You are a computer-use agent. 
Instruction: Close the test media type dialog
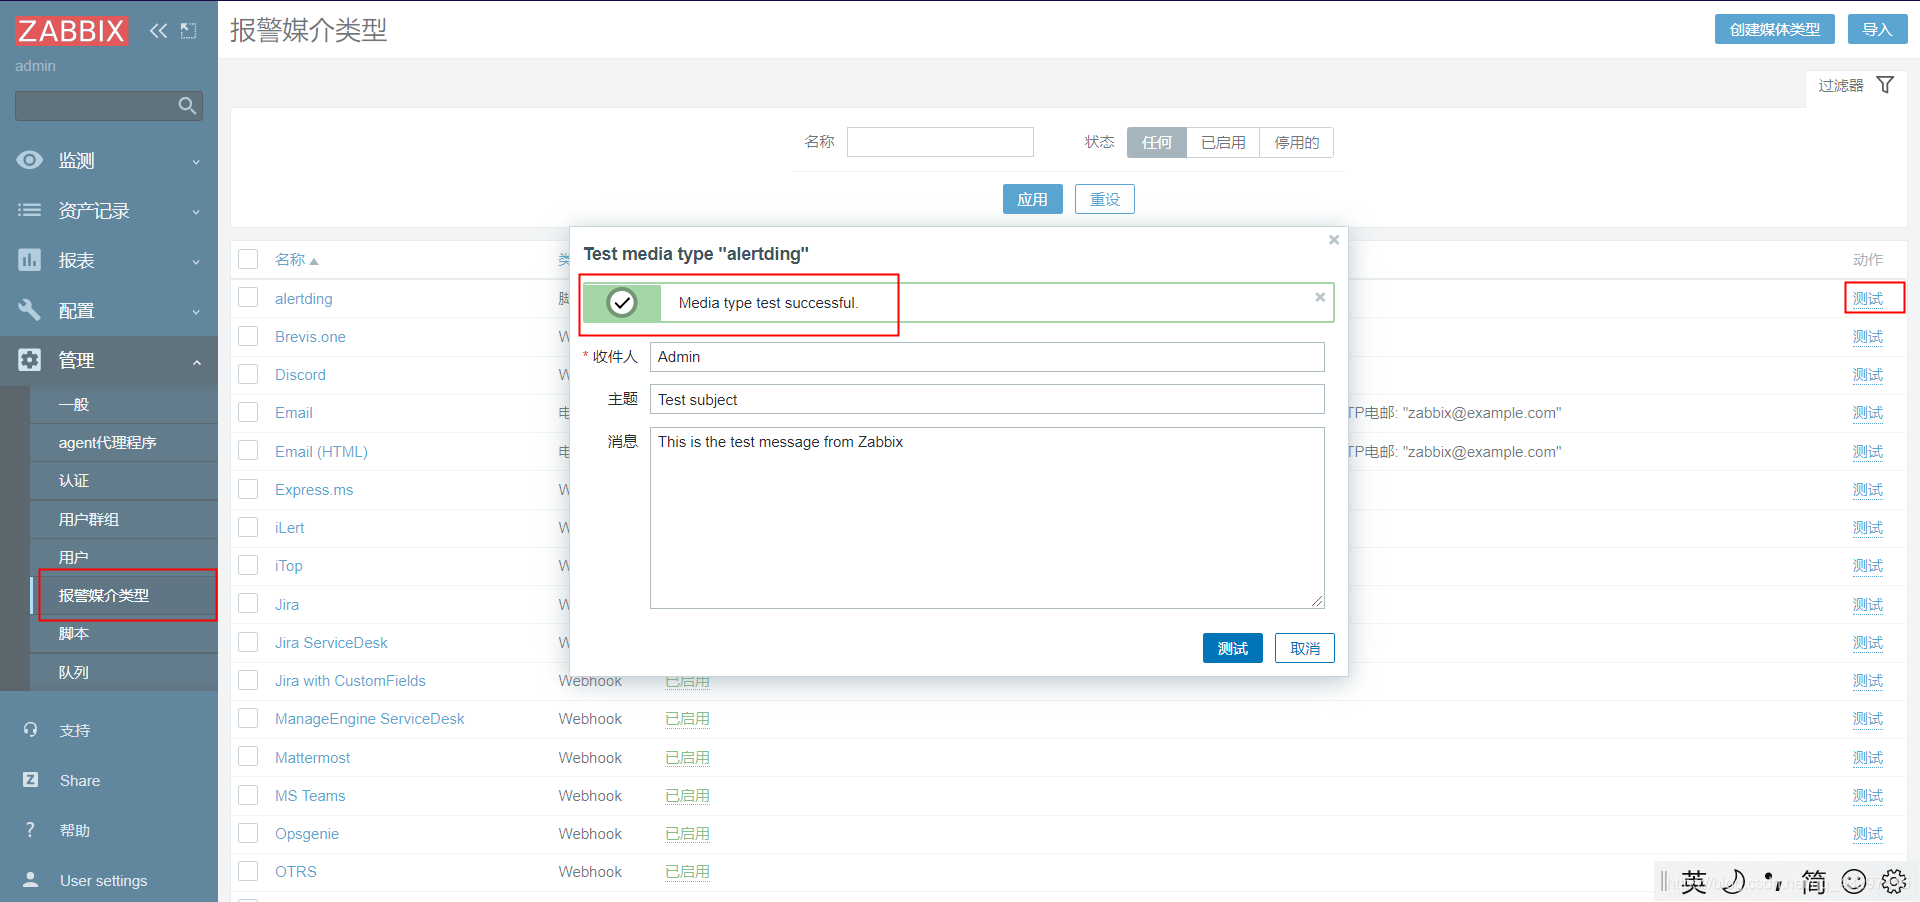pos(1333,240)
